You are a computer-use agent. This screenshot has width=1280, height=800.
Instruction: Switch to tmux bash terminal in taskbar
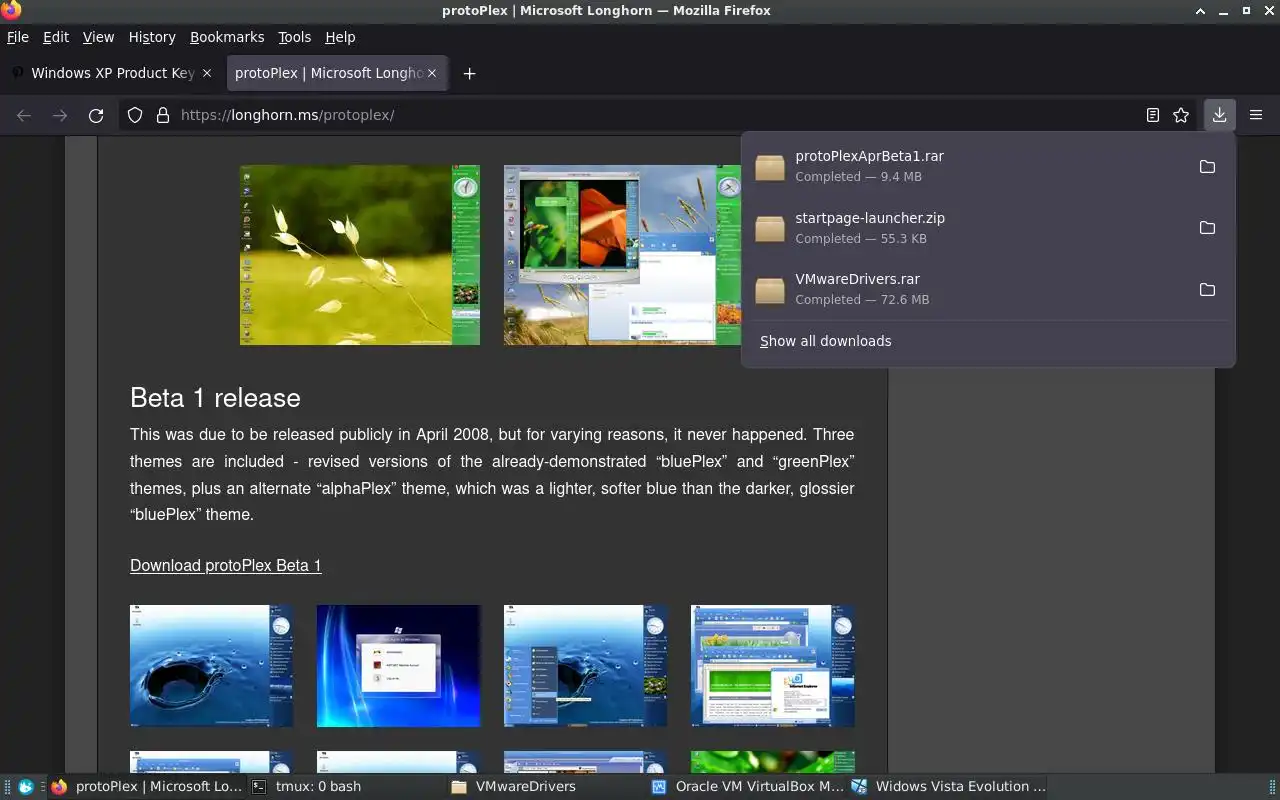click(x=346, y=787)
